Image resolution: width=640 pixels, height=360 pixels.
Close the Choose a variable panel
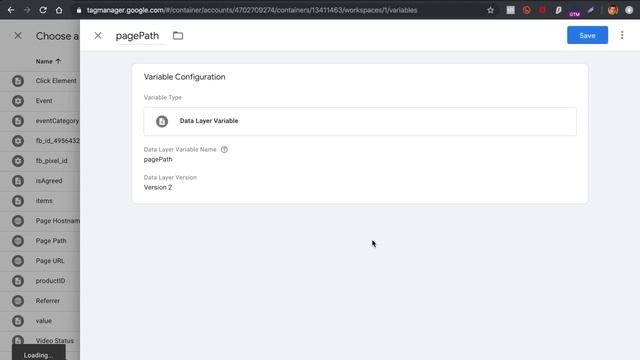tap(18, 36)
